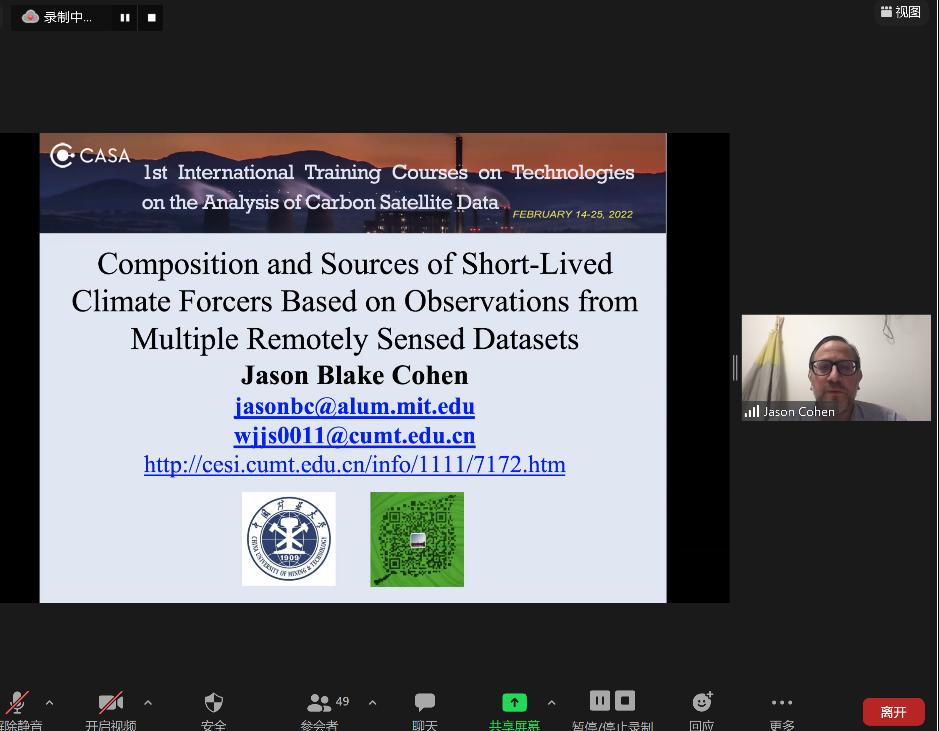
Task: Stop recording from the bottom toolbar
Action: coord(625,700)
